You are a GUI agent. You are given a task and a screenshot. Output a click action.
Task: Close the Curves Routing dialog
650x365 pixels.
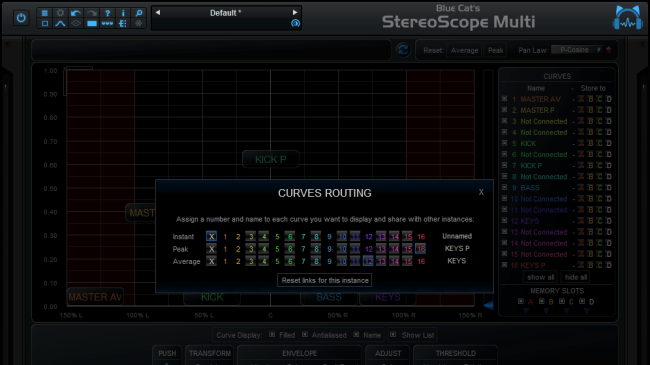[x=481, y=192]
